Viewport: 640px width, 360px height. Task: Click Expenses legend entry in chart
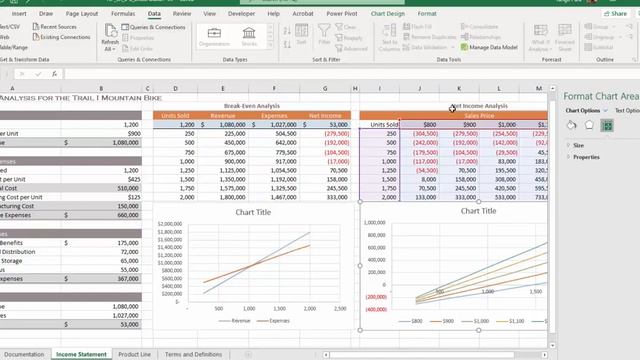pyautogui.click(x=273, y=321)
